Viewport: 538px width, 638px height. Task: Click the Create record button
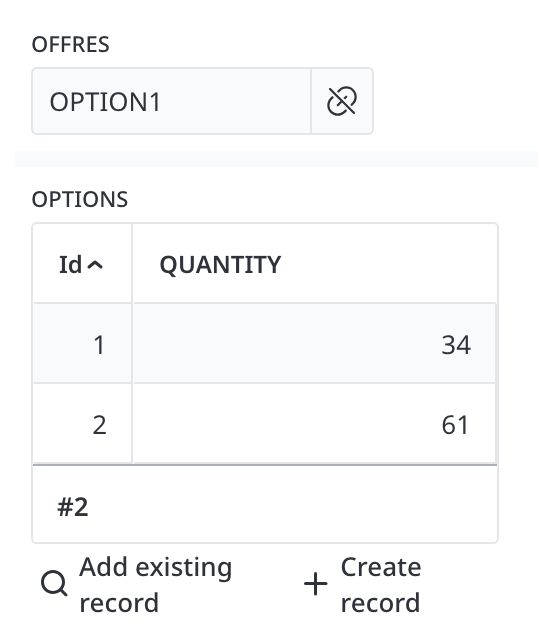pyautogui.click(x=362, y=584)
